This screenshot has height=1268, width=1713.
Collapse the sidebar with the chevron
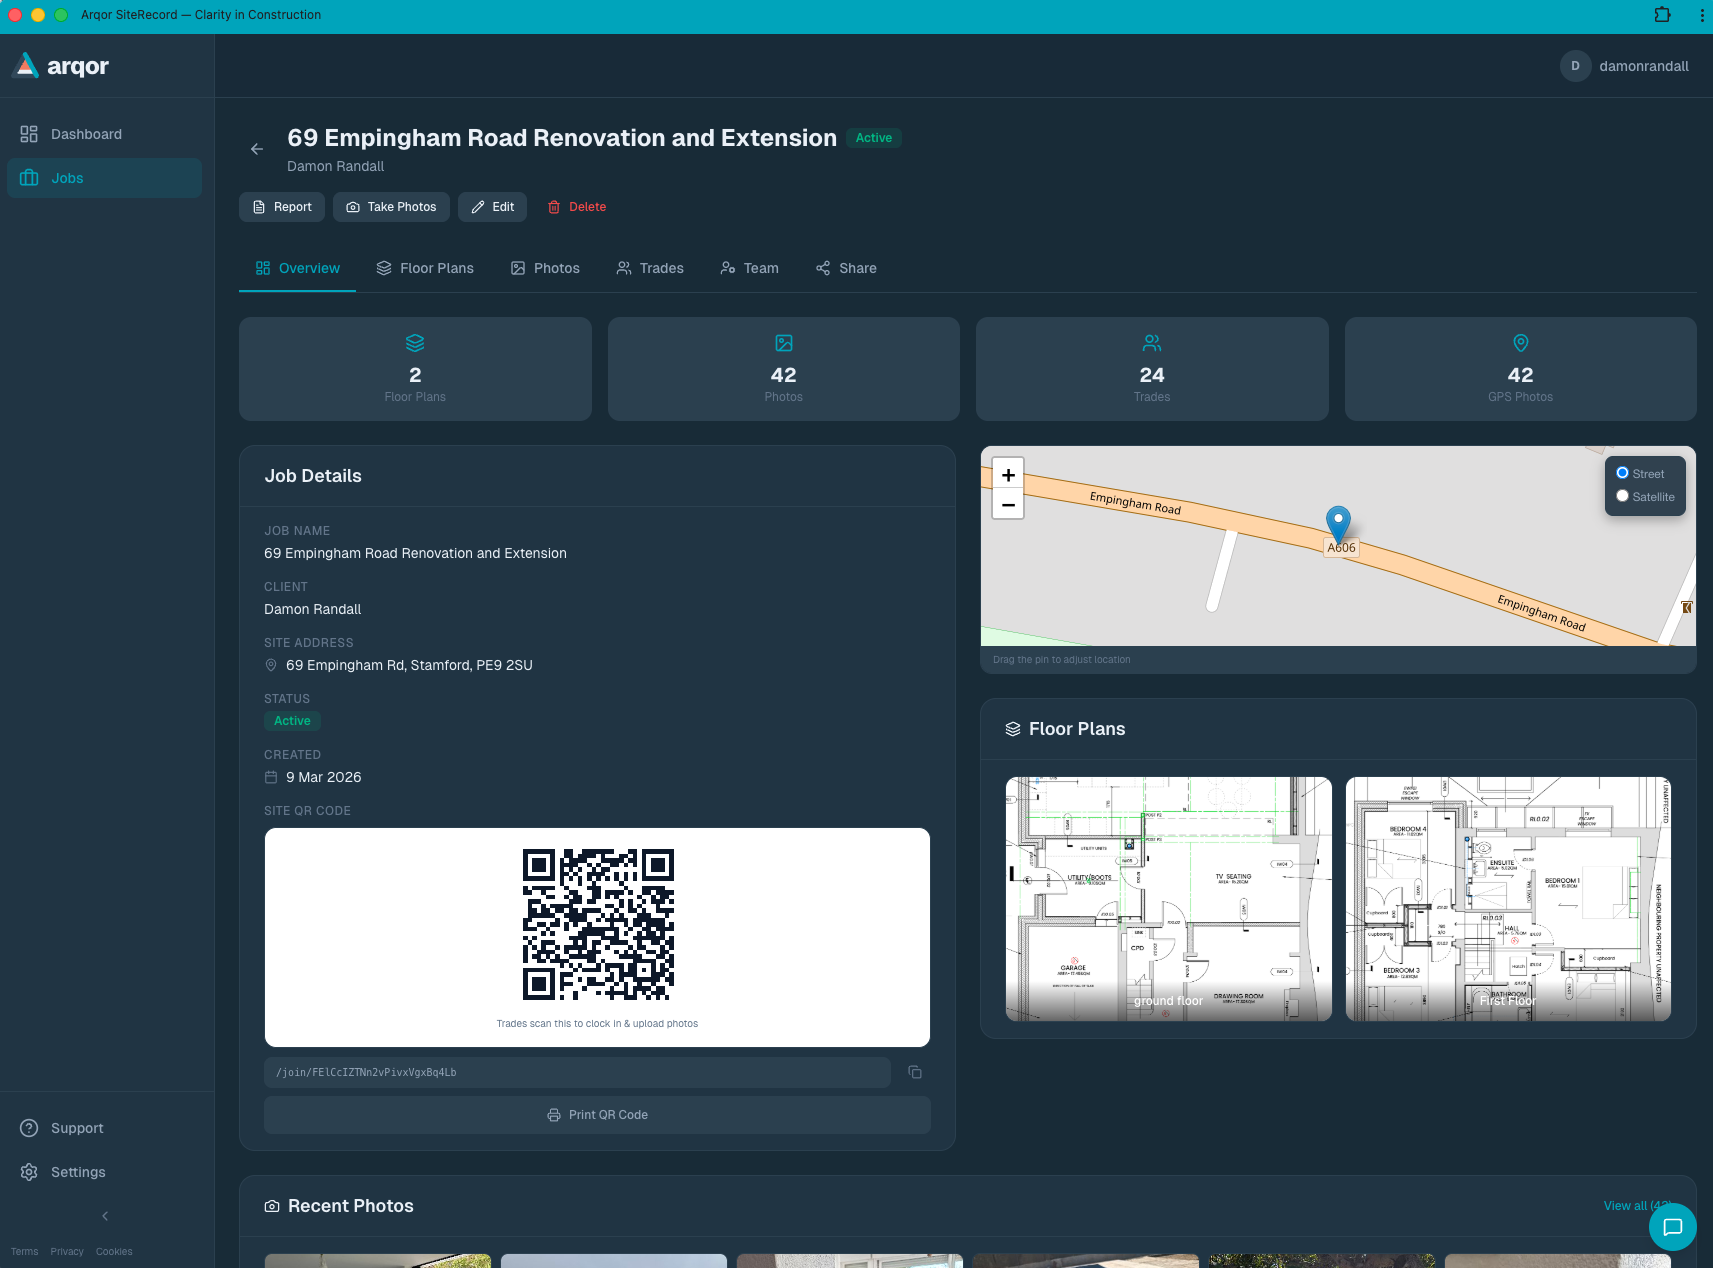(105, 1216)
